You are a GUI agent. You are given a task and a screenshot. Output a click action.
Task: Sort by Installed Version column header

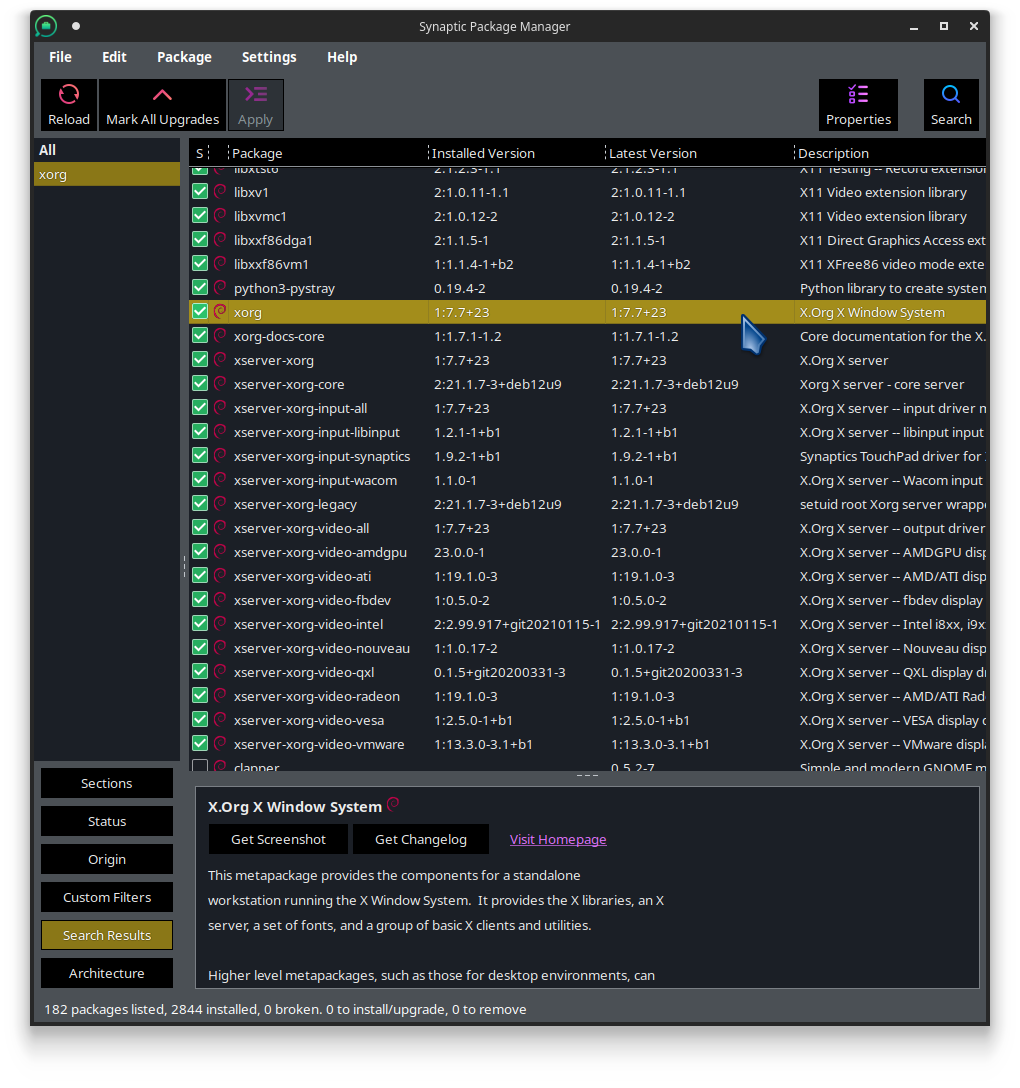point(516,153)
